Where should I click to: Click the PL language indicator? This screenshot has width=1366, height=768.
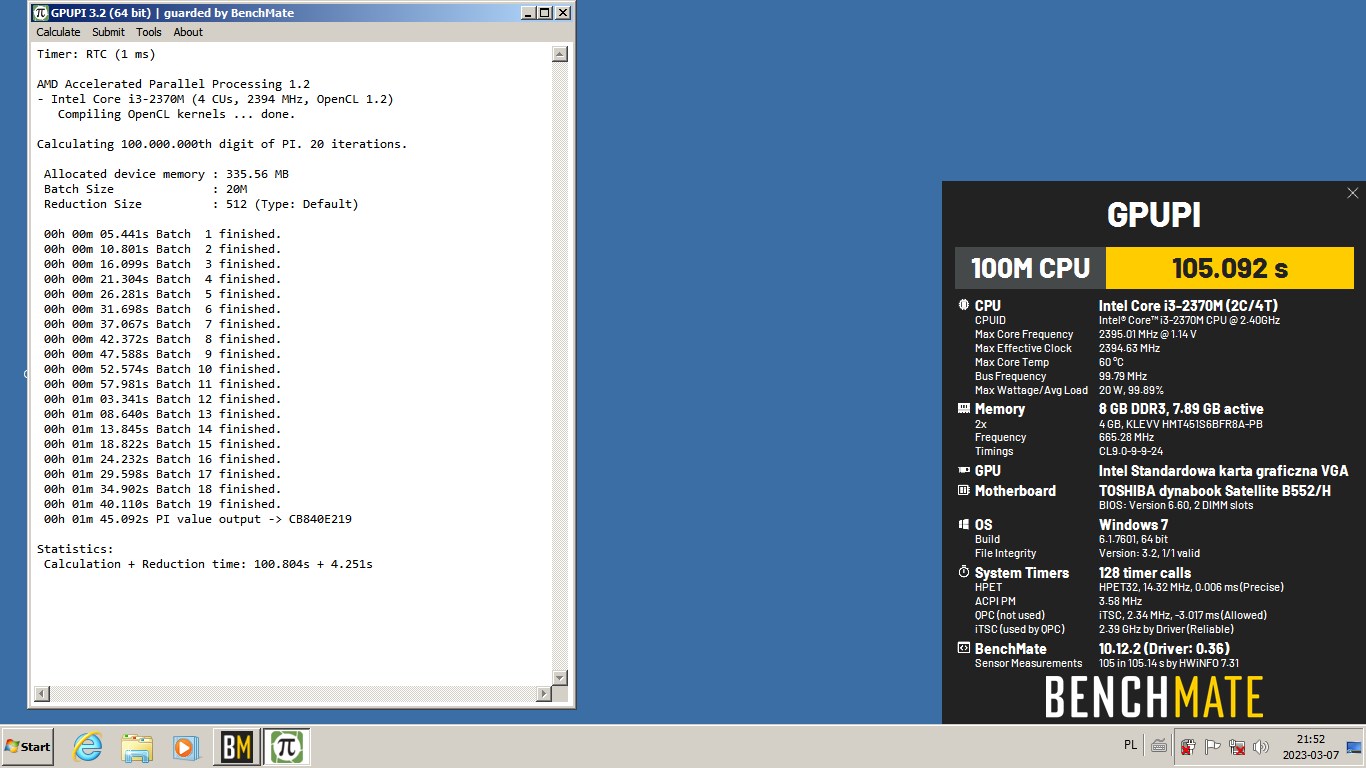[x=1130, y=745]
